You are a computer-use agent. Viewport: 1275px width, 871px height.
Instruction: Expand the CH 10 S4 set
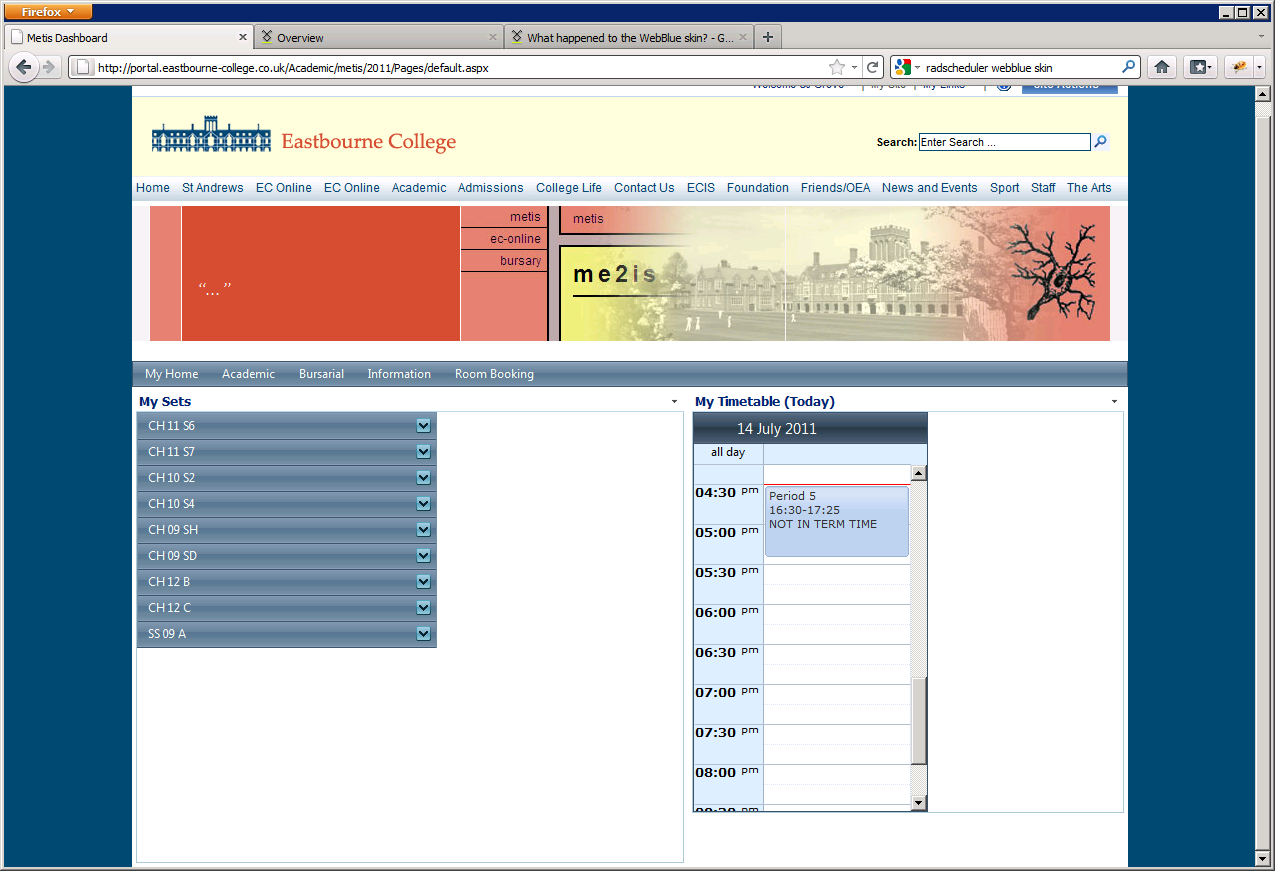coord(424,504)
